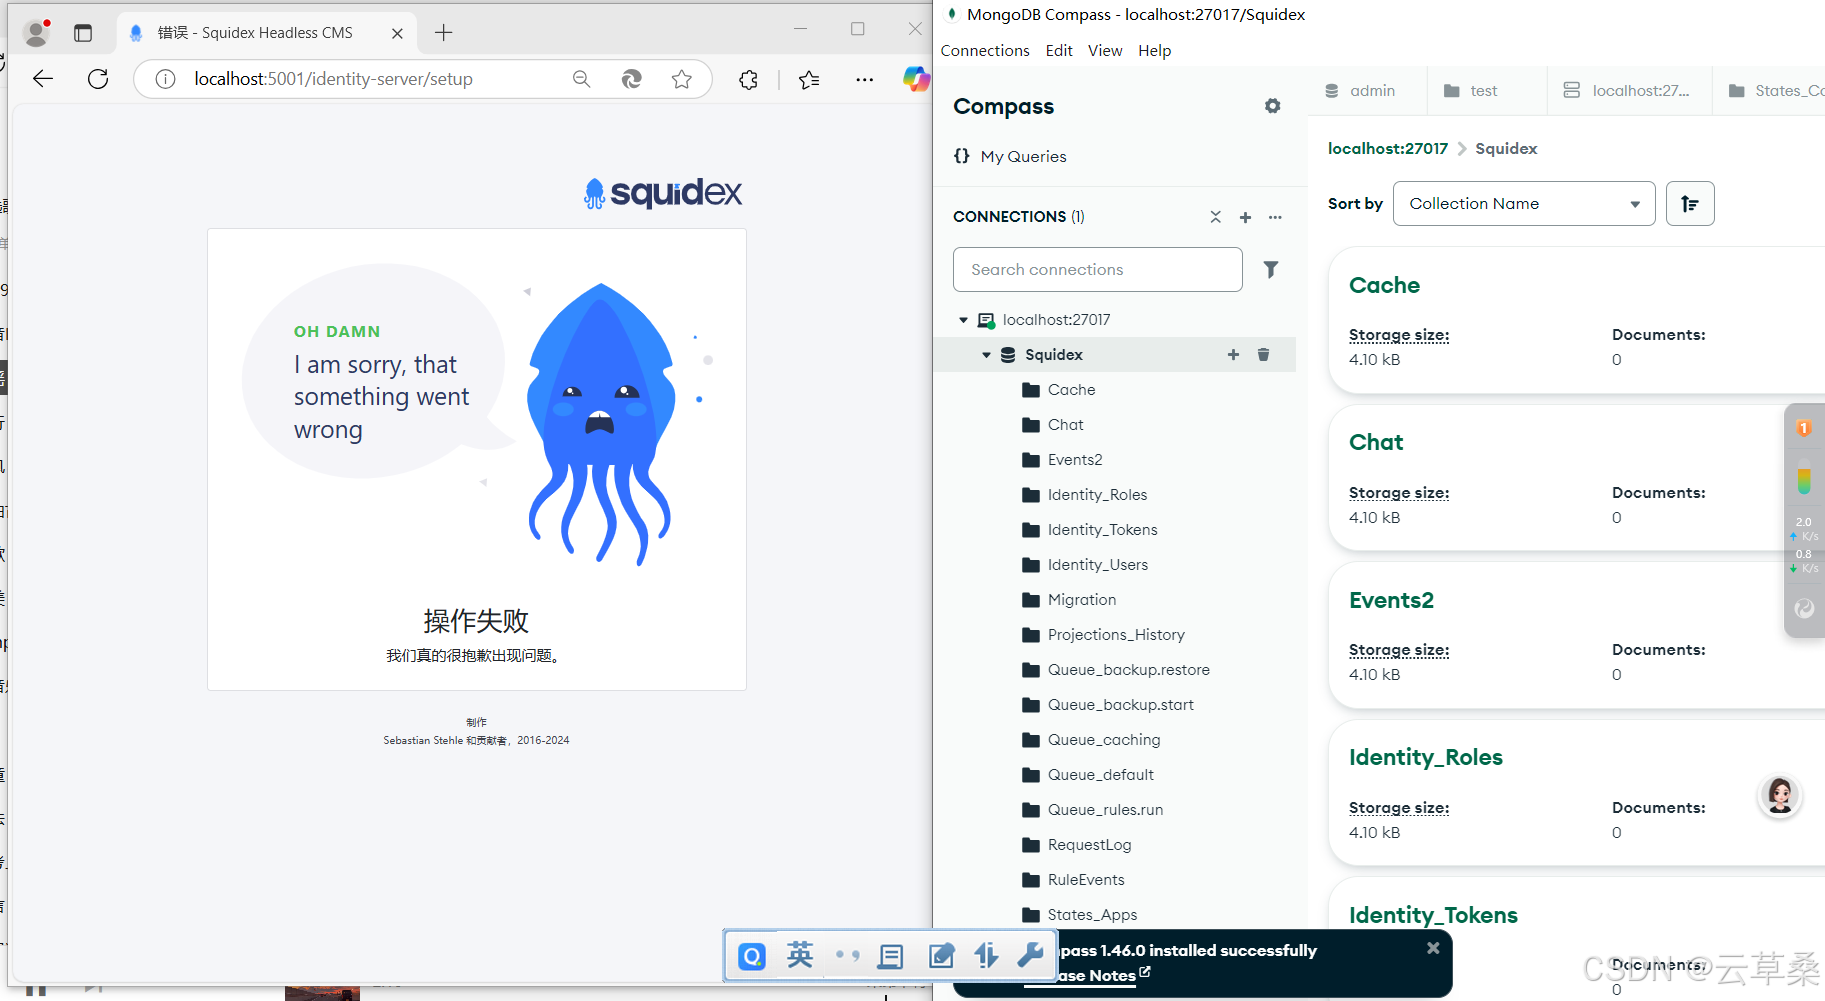Image resolution: width=1825 pixels, height=1001 pixels.
Task: Click the IME English mode icon
Action: (x=800, y=956)
